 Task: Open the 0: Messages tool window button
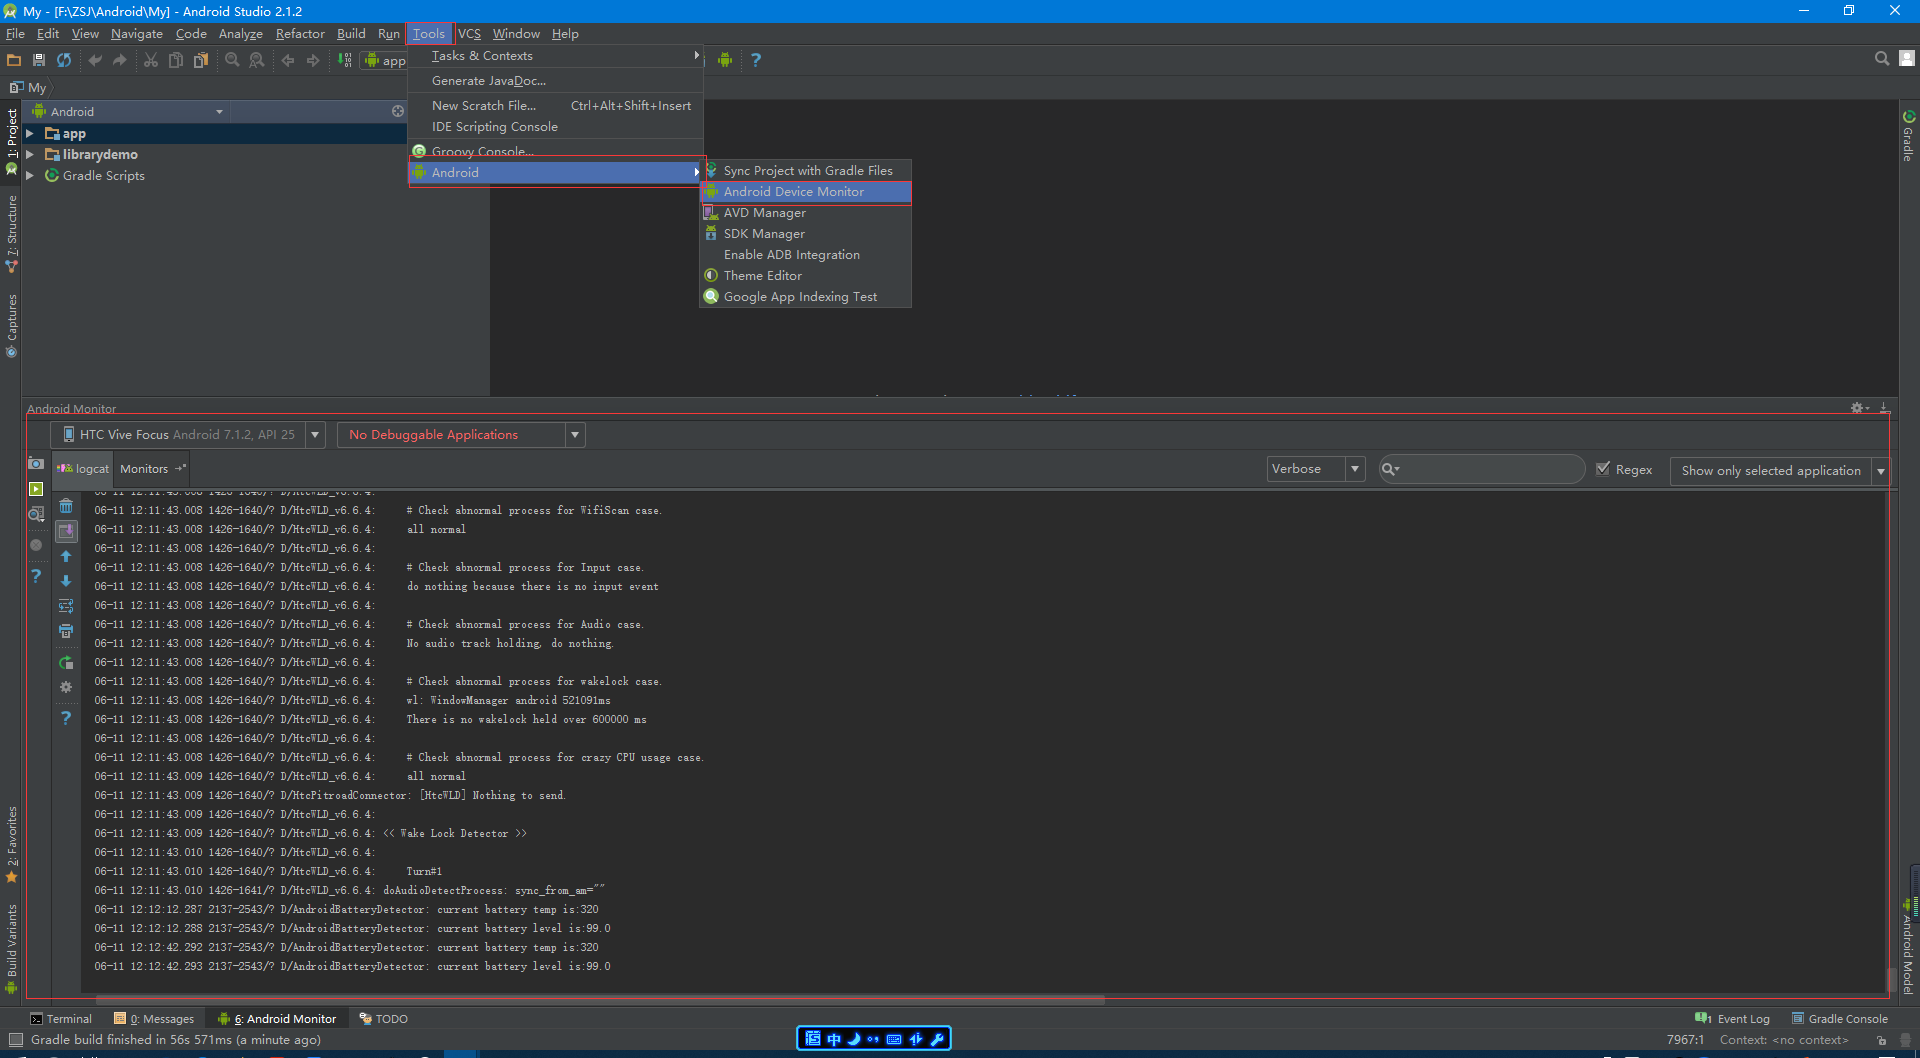(154, 1019)
